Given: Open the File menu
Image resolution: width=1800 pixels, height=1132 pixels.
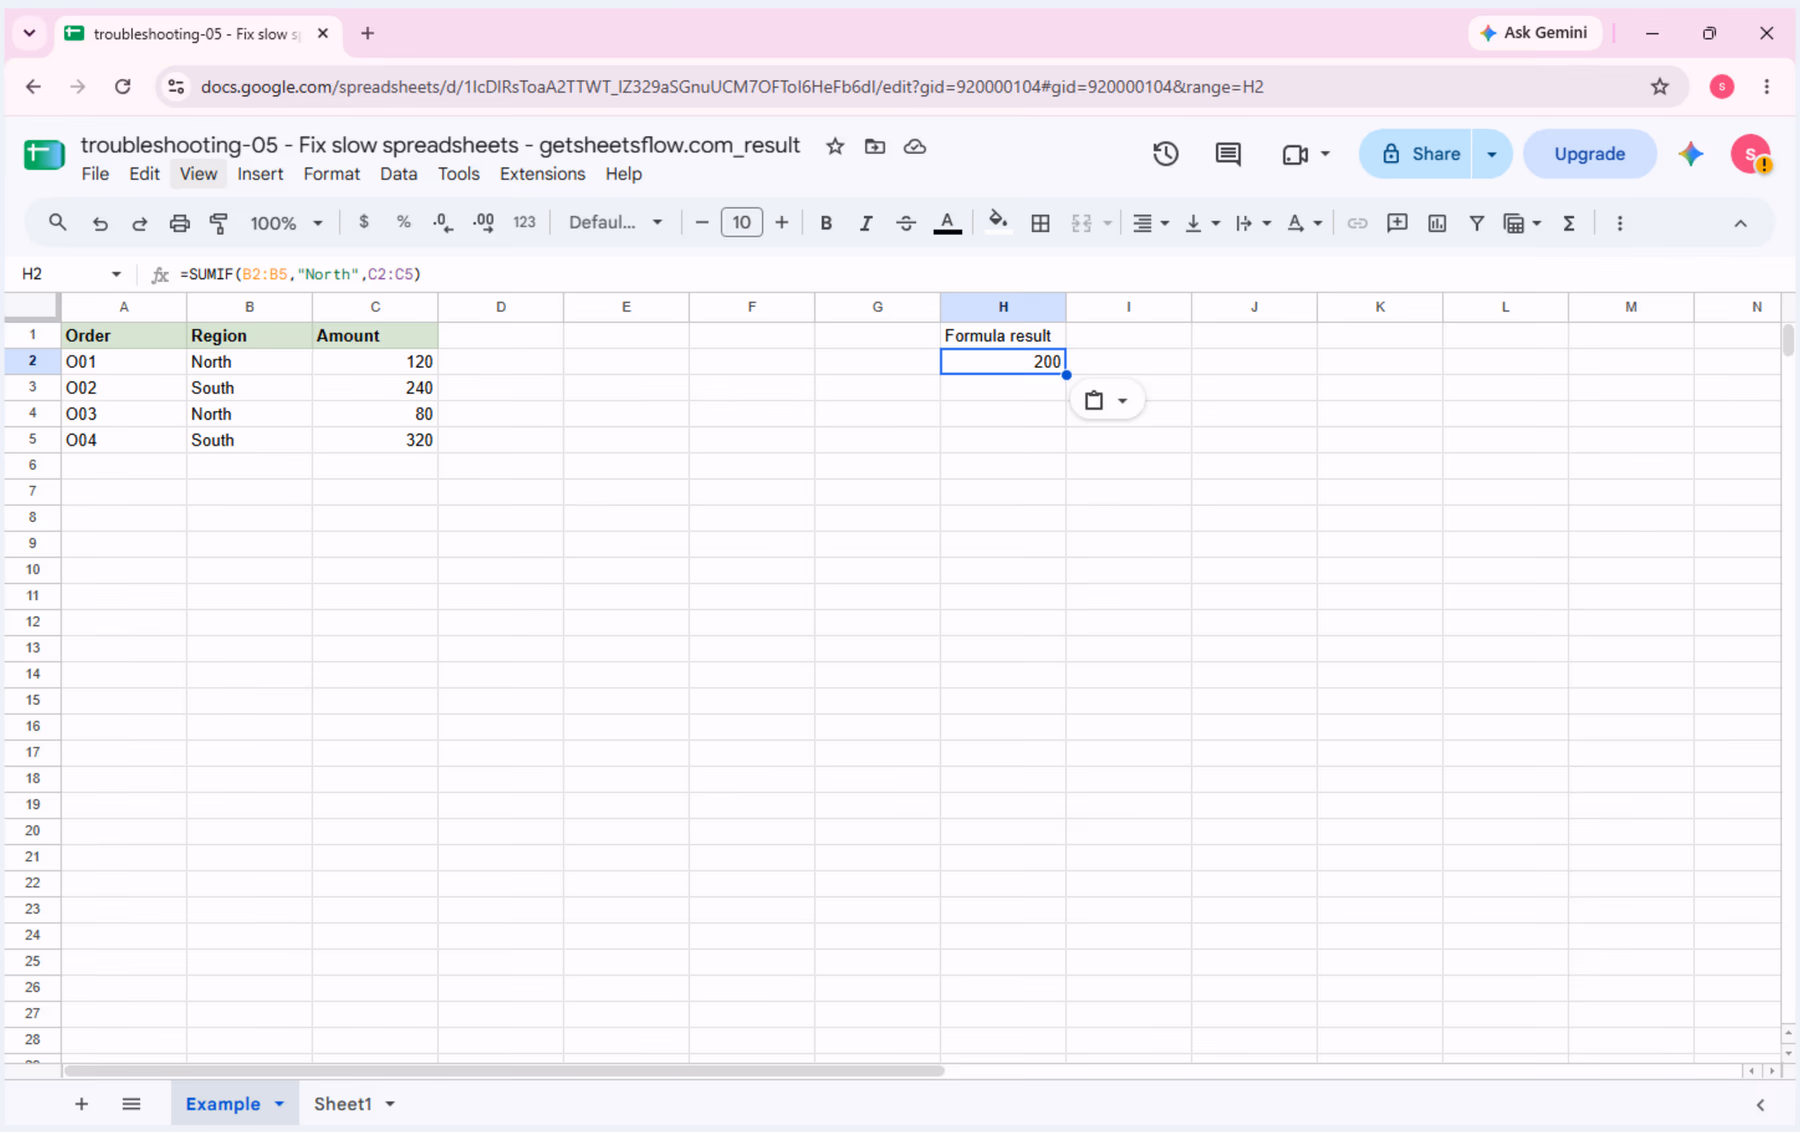Looking at the screenshot, I should click(95, 174).
